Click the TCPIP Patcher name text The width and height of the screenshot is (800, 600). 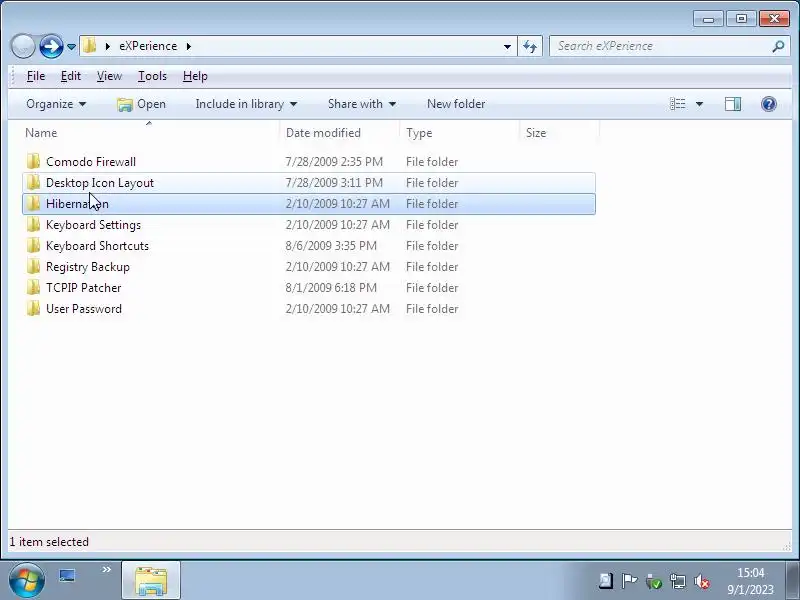click(84, 288)
